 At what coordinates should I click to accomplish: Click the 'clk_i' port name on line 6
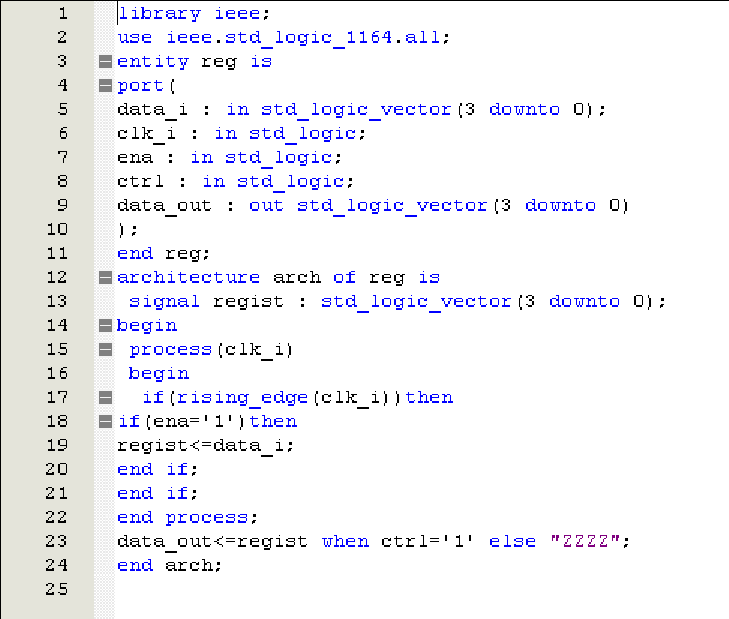point(146,134)
